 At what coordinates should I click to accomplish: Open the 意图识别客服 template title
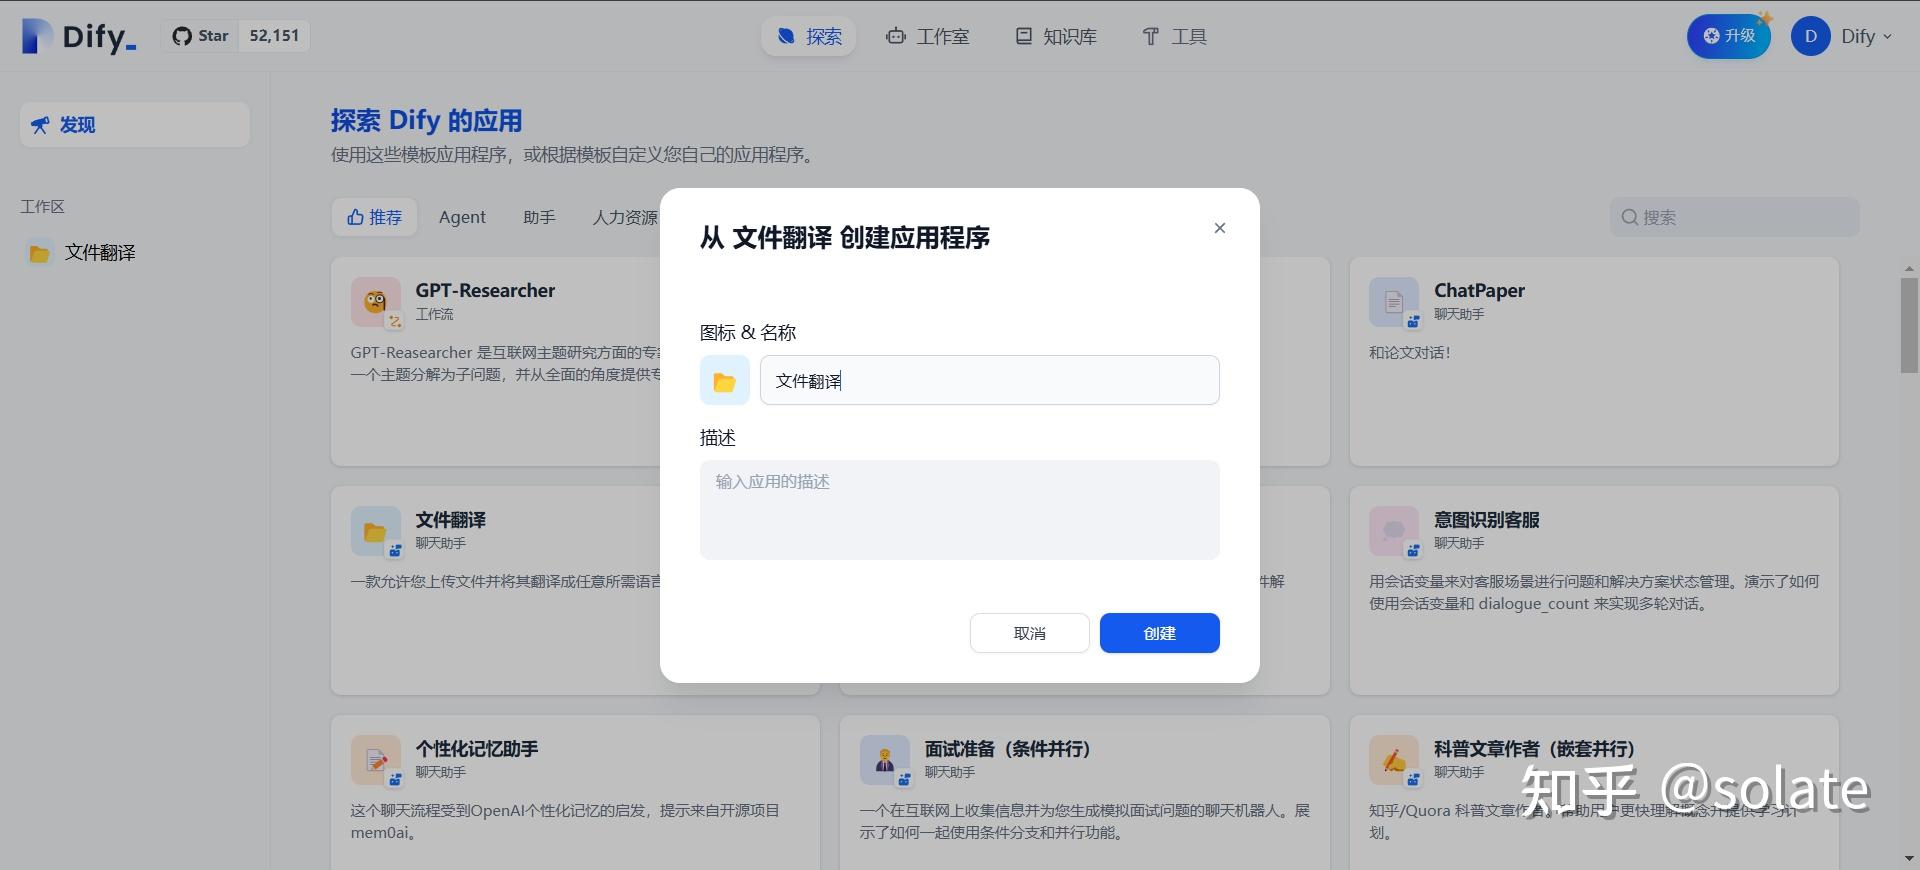[1487, 520]
